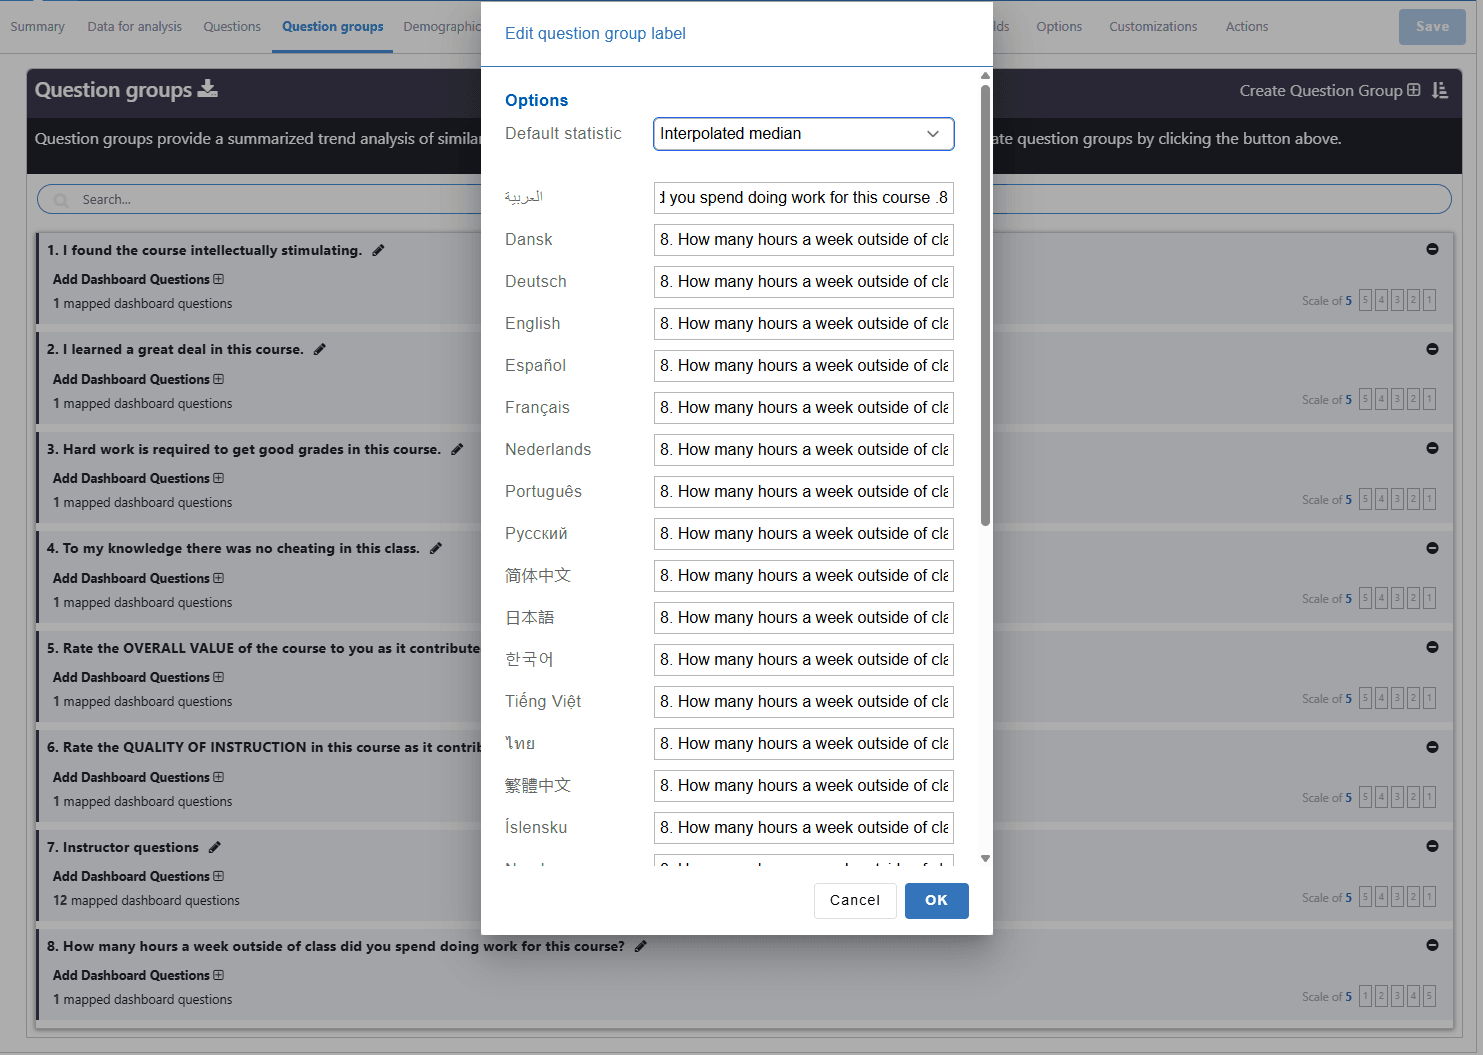
Task: Add Dashboard Questions for group 8
Action: 138,975
